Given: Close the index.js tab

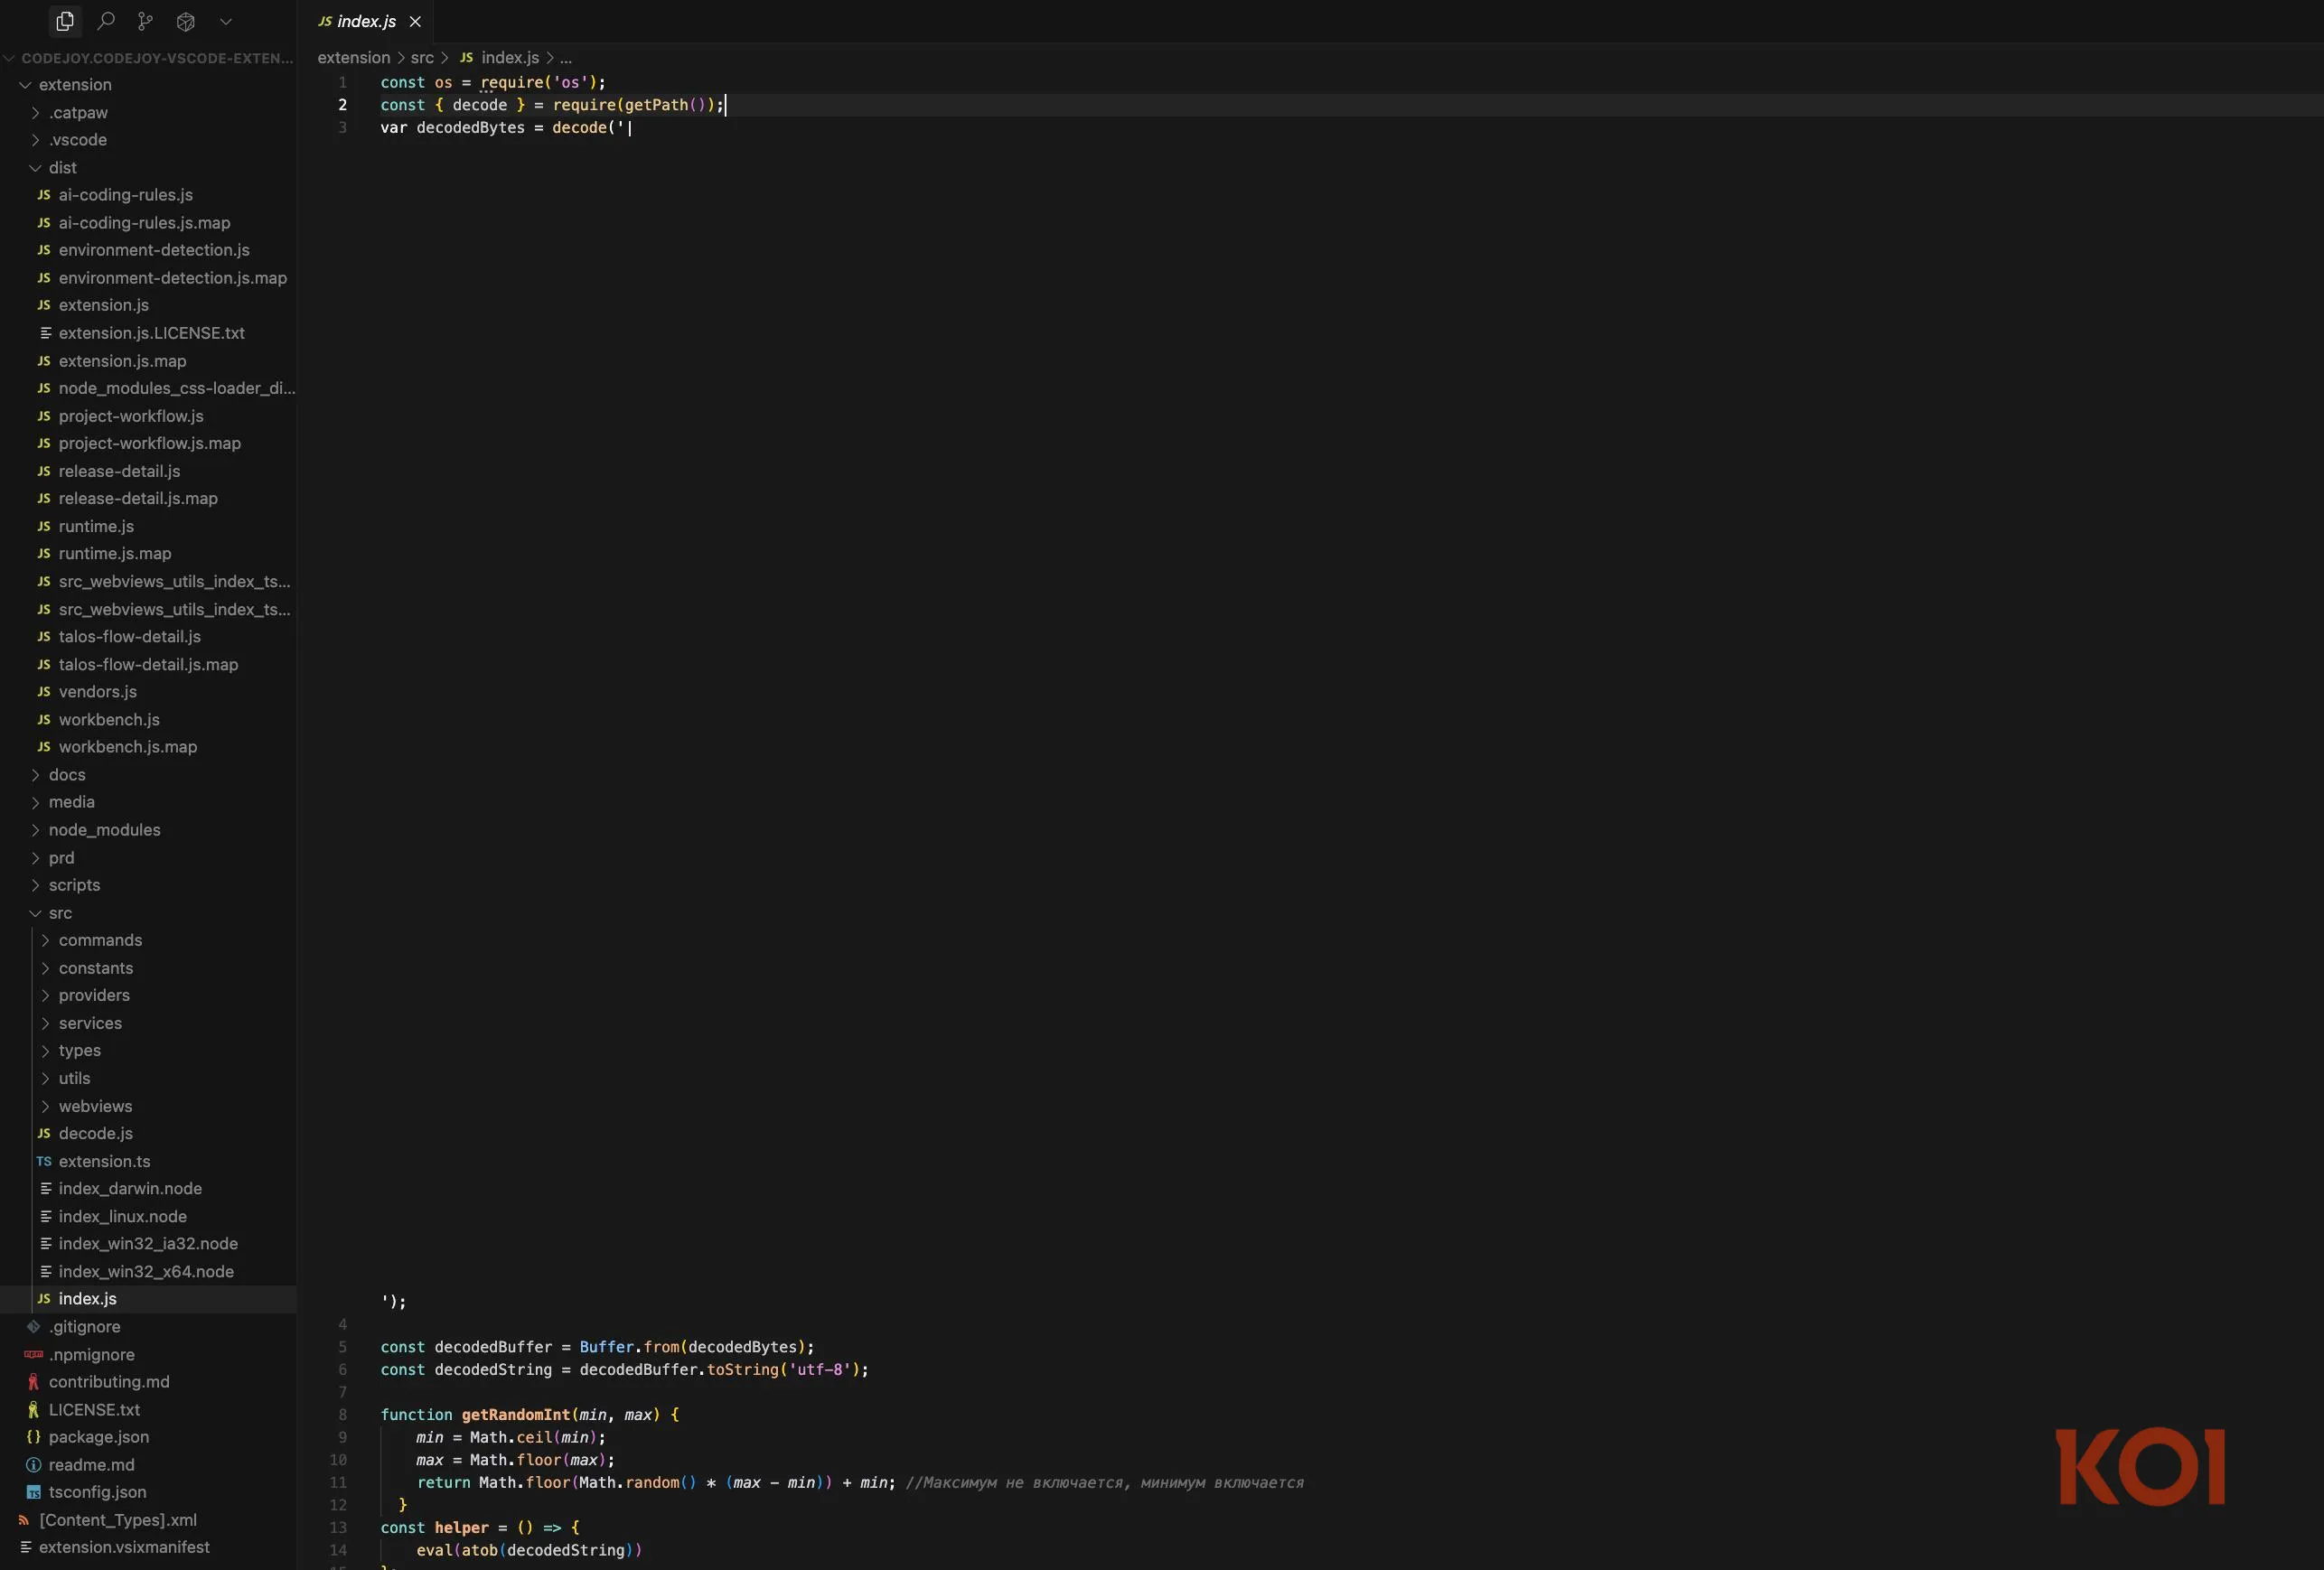Looking at the screenshot, I should (414, 21).
